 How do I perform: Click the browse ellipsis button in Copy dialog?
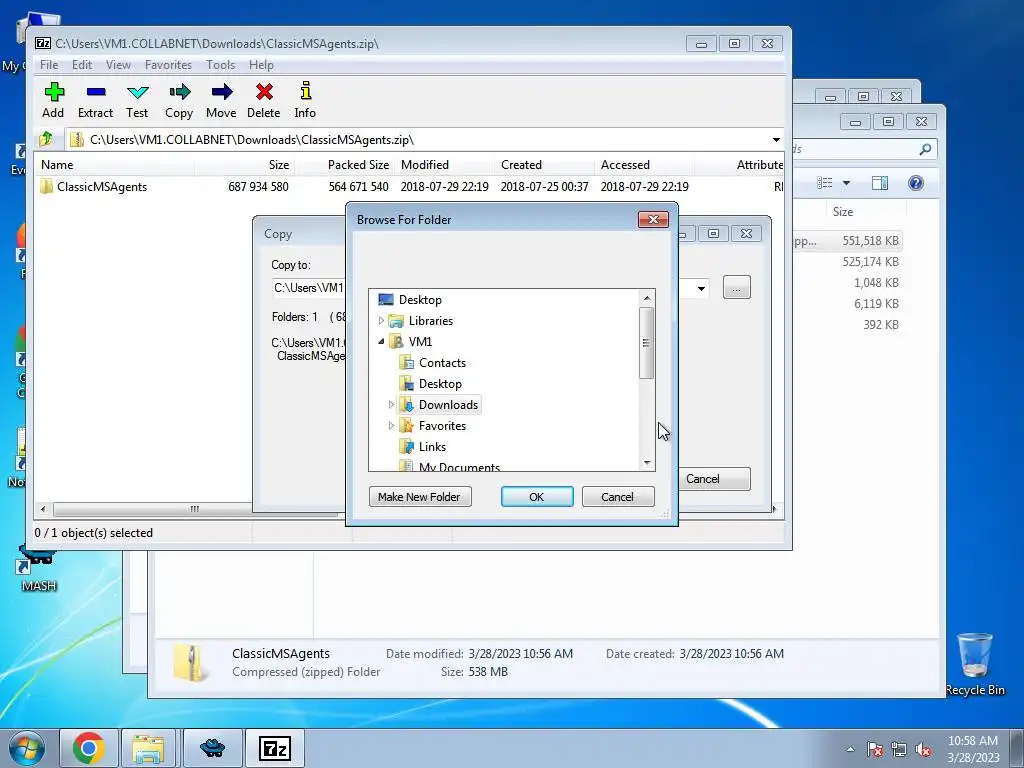pos(737,287)
